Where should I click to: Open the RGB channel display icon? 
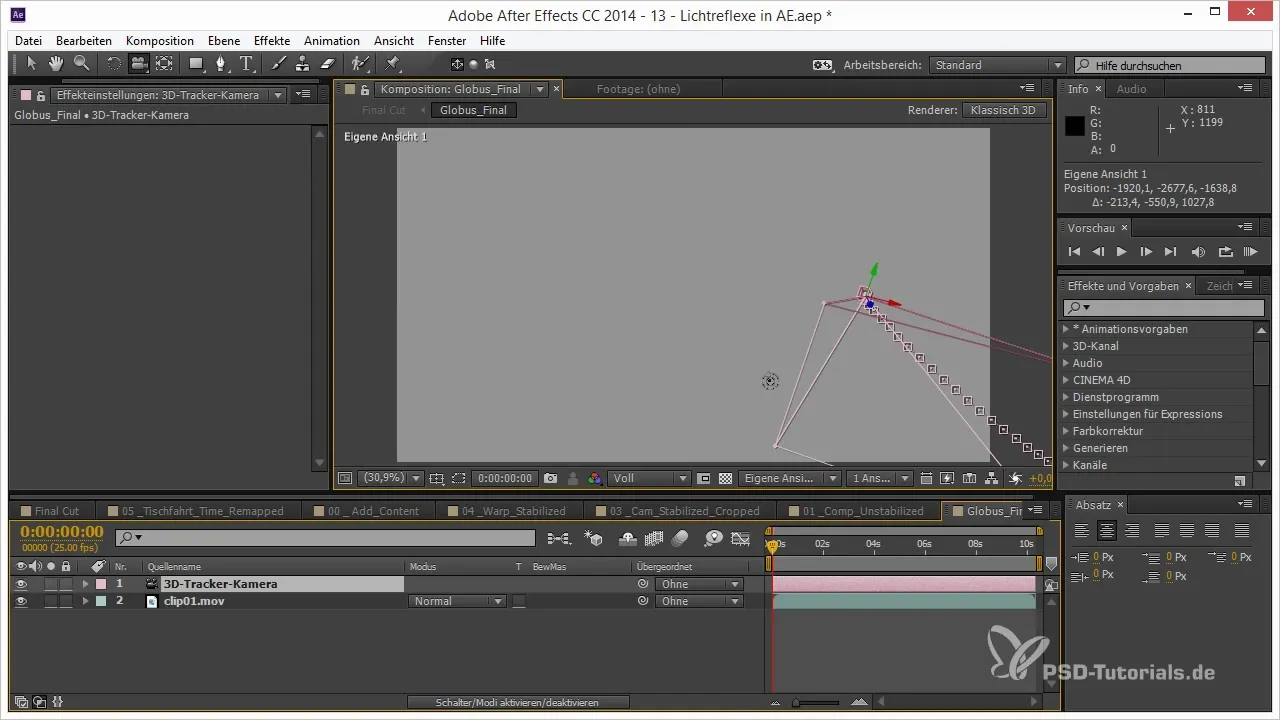coord(595,479)
